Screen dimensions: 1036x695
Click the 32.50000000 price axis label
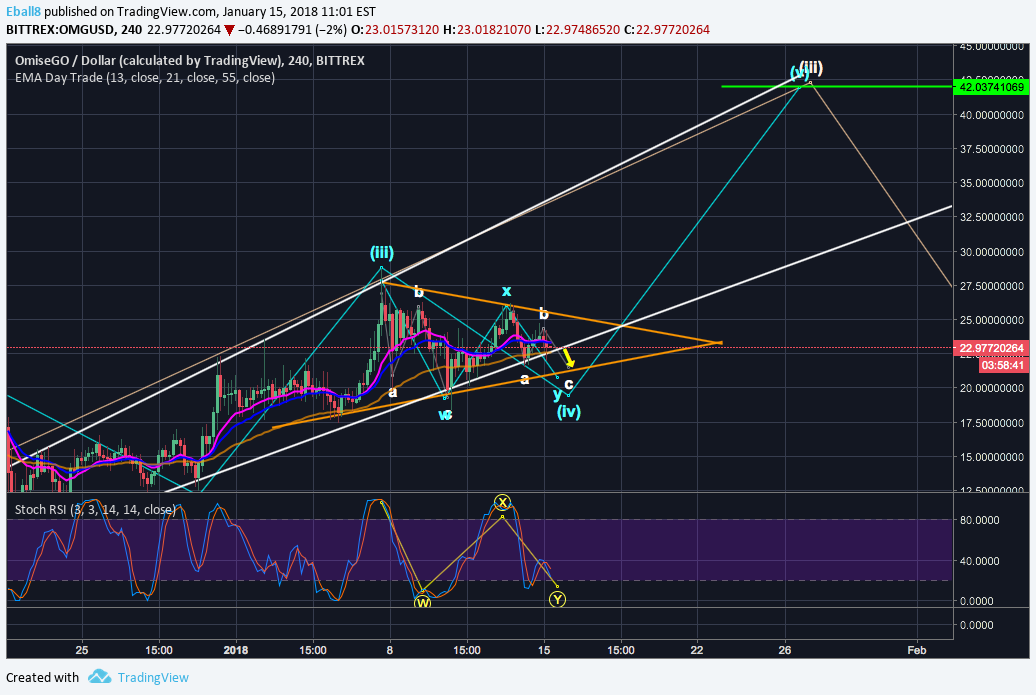pyautogui.click(x=992, y=217)
